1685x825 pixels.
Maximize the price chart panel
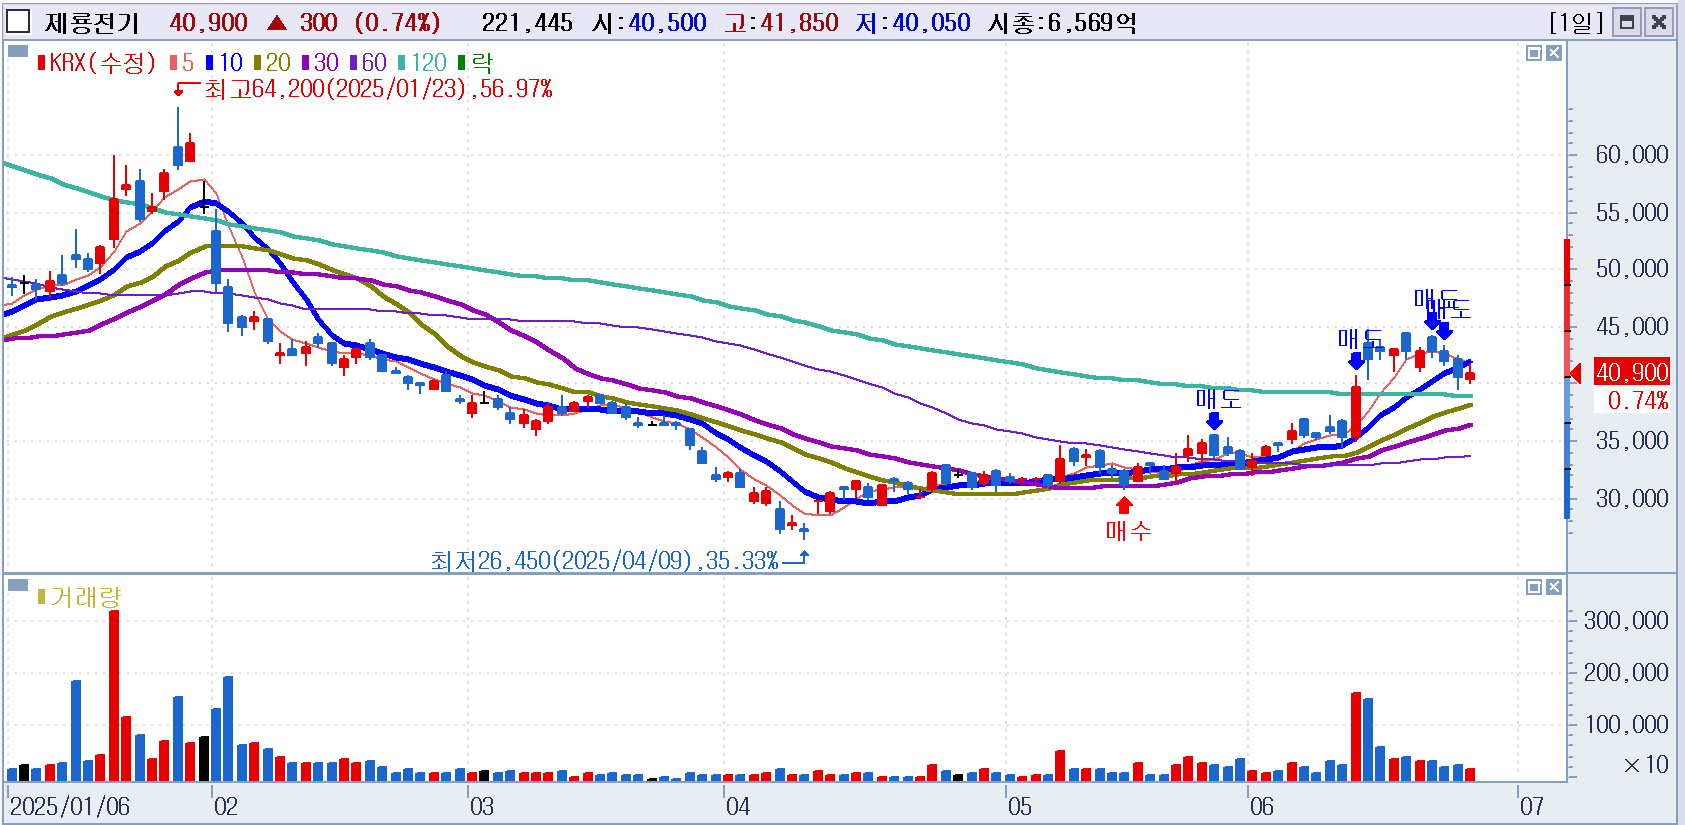[1534, 53]
